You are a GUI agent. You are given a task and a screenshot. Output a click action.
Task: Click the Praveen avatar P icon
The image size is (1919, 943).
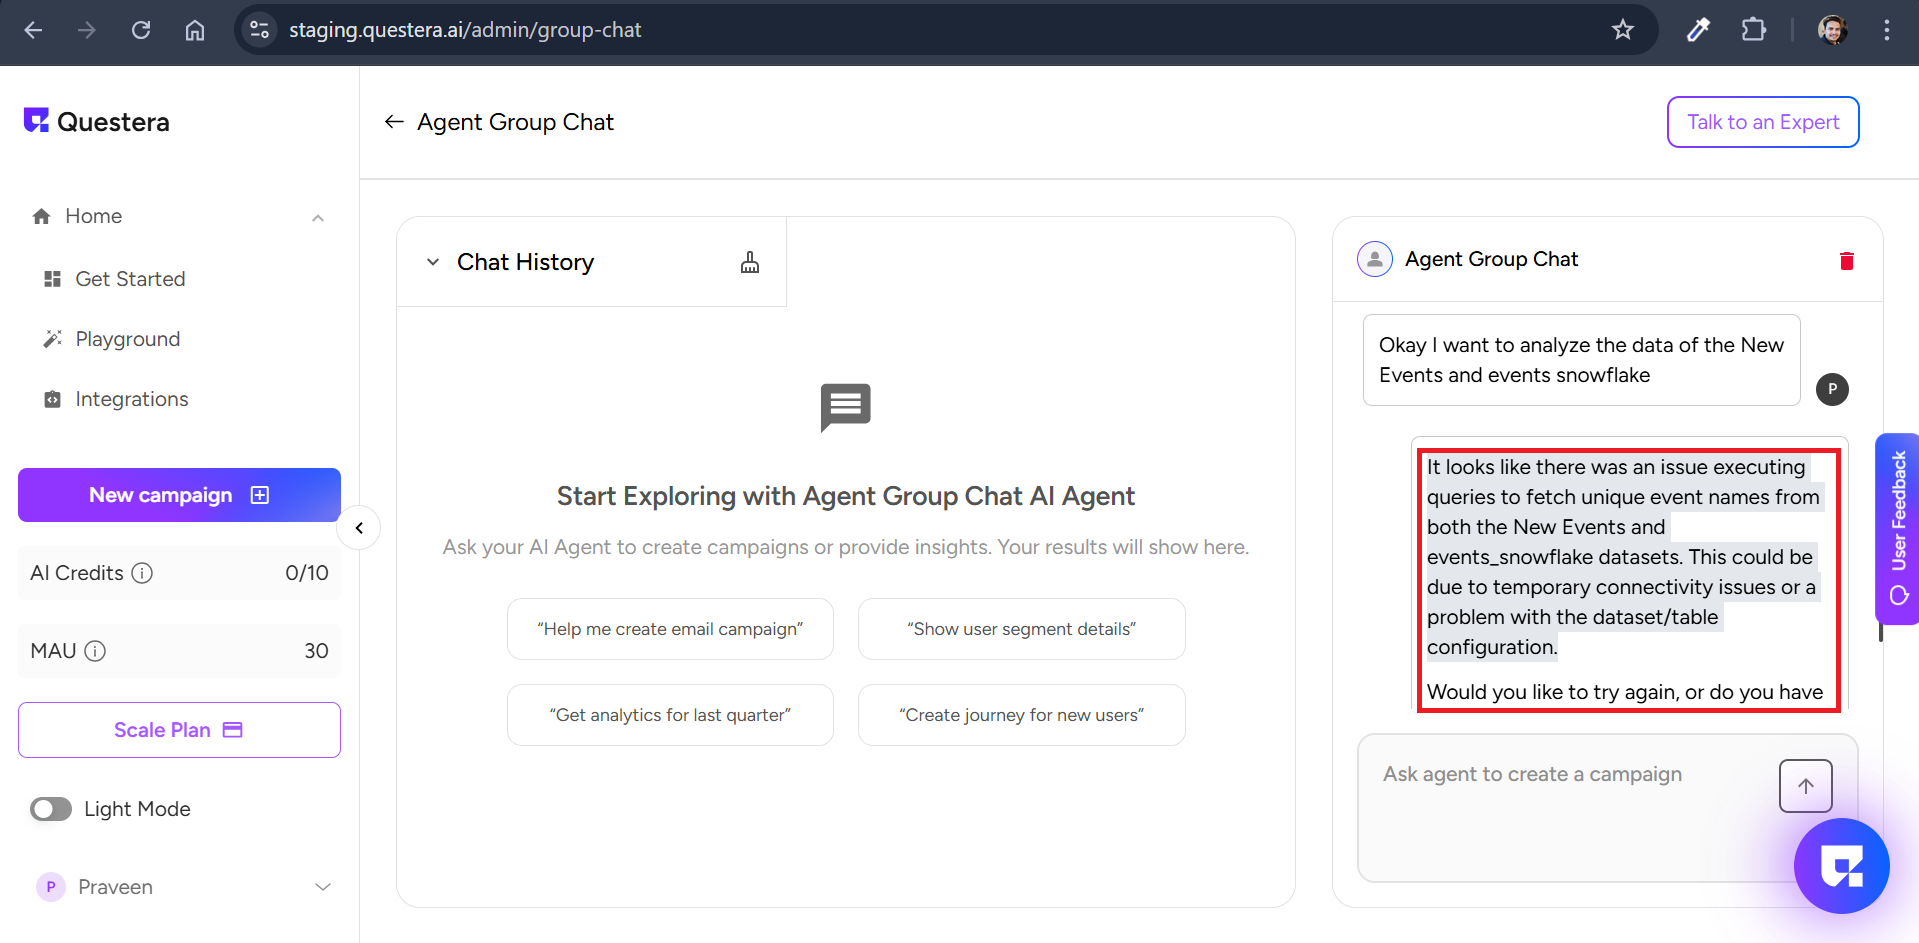51,887
